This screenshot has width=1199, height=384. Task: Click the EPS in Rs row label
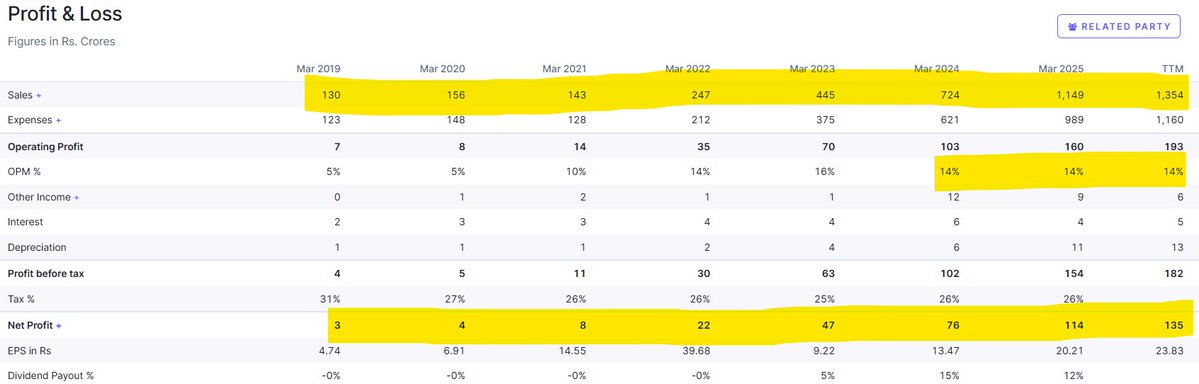tap(31, 350)
